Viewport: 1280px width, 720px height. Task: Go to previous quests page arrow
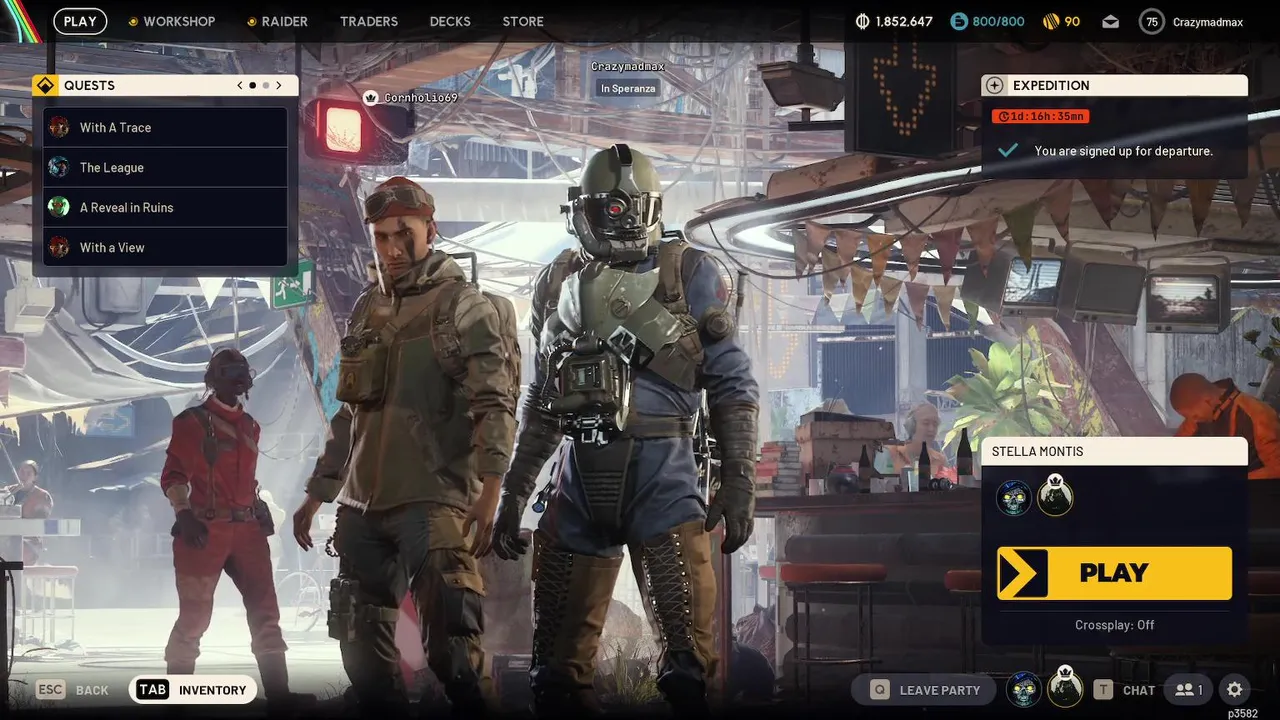click(240, 85)
